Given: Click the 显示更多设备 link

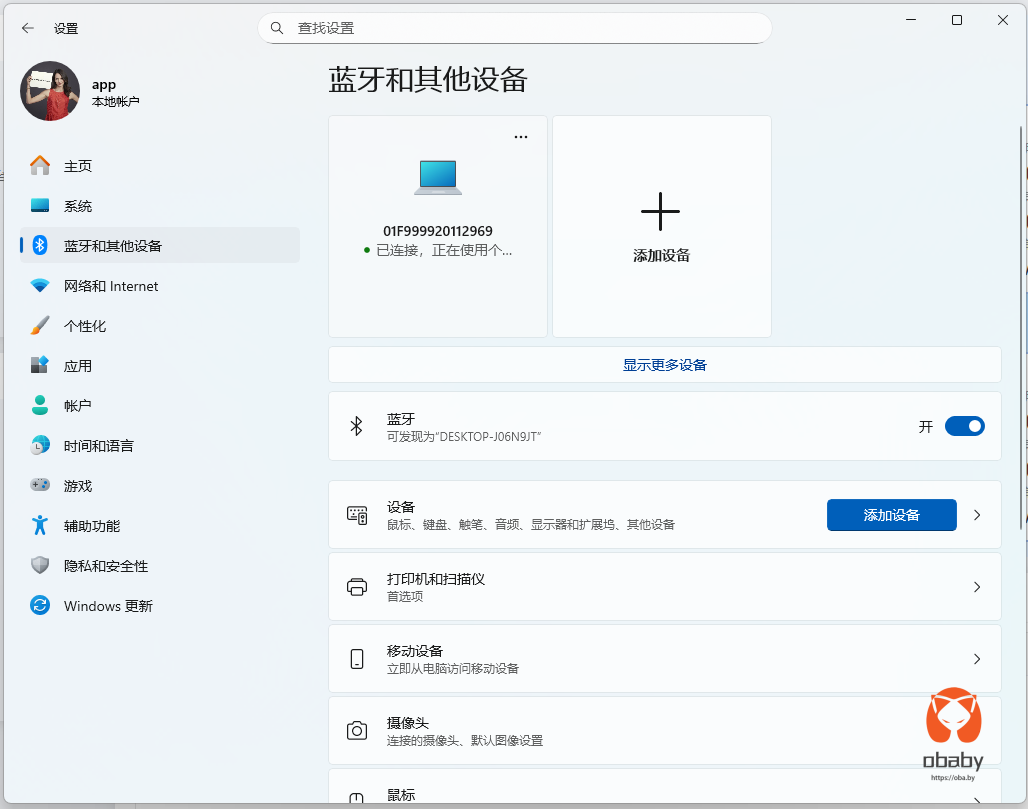Looking at the screenshot, I should coord(664,365).
